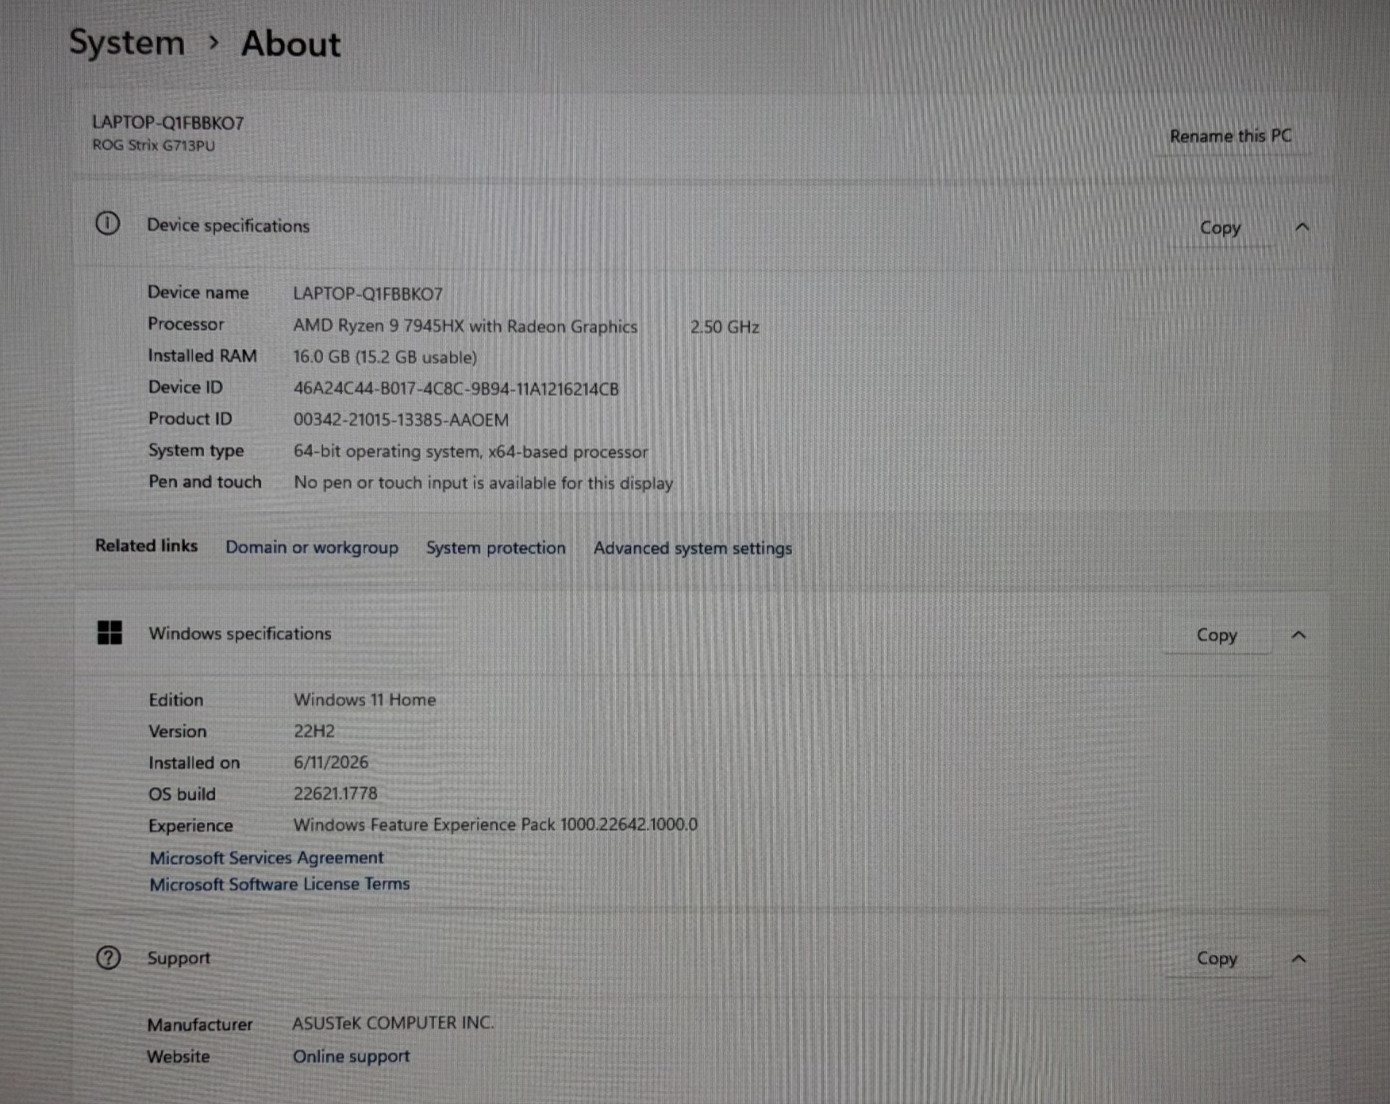Click the Device name value LAPTOP-Q1FBBKO7
The width and height of the screenshot is (1390, 1104).
[368, 294]
